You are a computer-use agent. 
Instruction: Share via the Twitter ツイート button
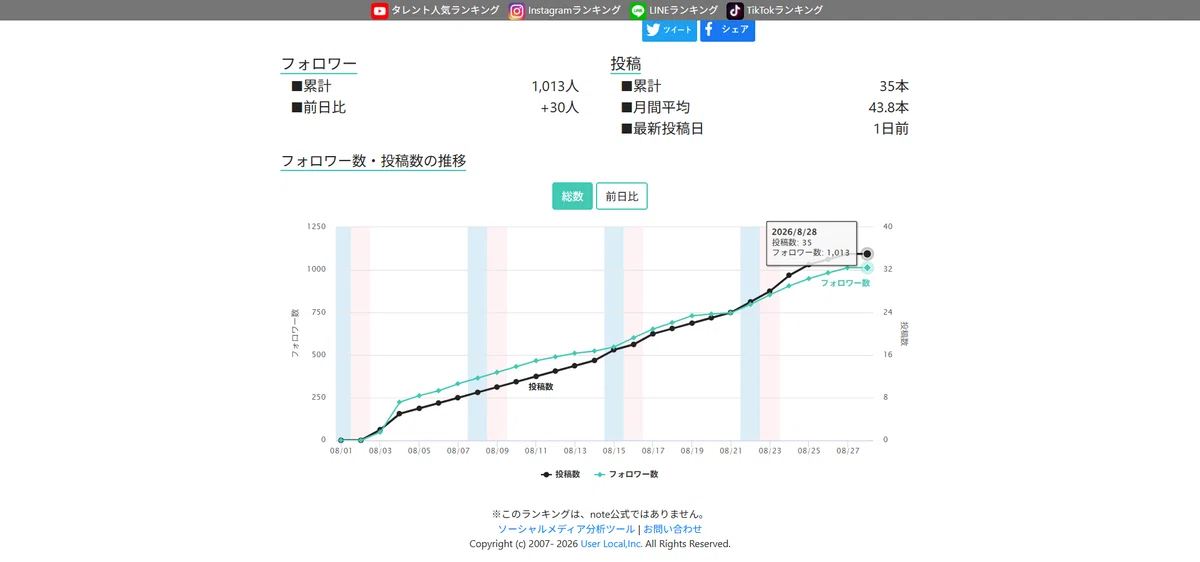click(669, 30)
